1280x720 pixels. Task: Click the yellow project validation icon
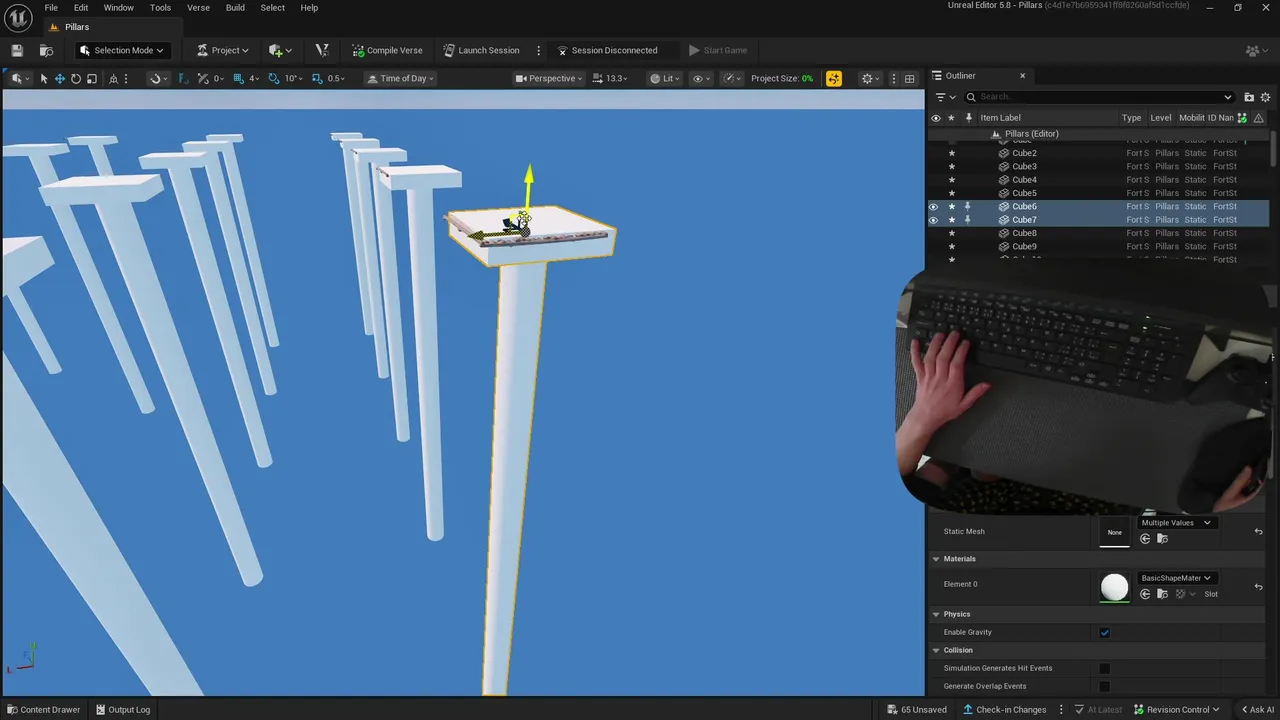tap(834, 78)
